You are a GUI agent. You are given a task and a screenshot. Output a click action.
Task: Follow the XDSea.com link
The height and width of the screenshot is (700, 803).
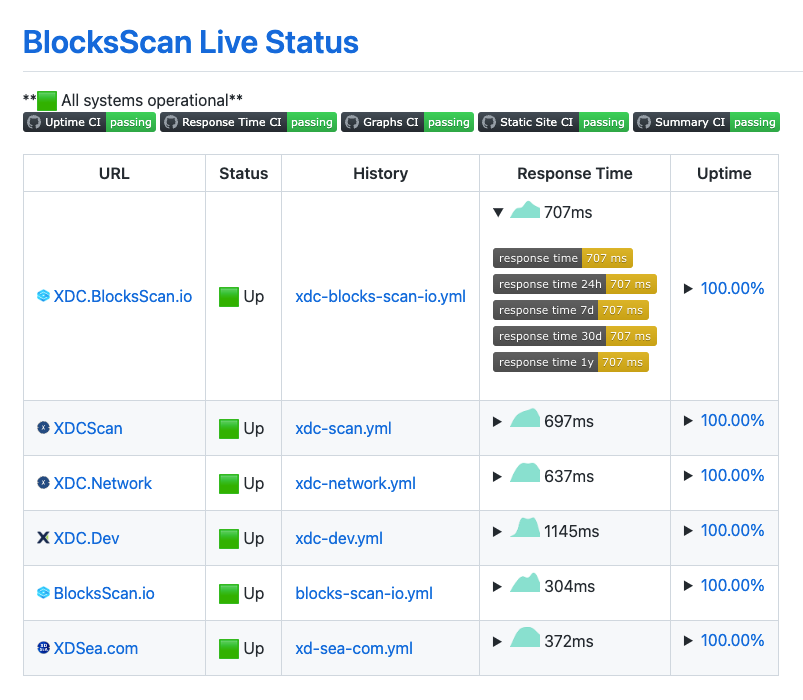click(97, 648)
